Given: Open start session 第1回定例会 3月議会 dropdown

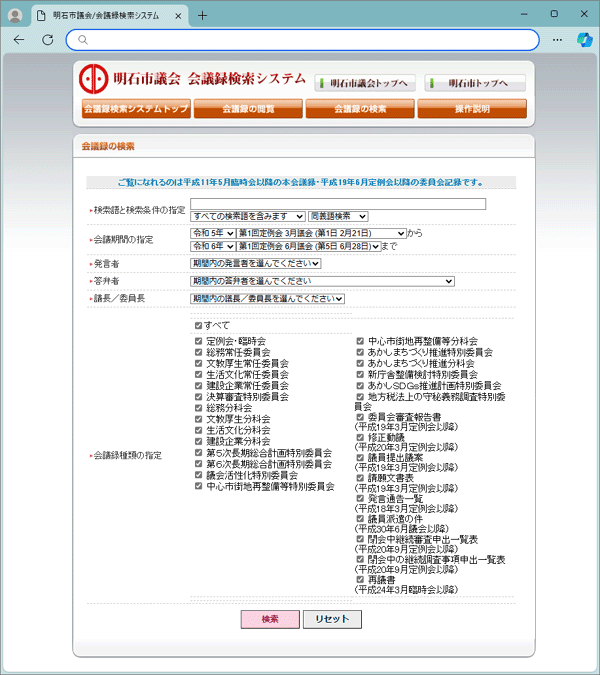Looking at the screenshot, I should 322,233.
